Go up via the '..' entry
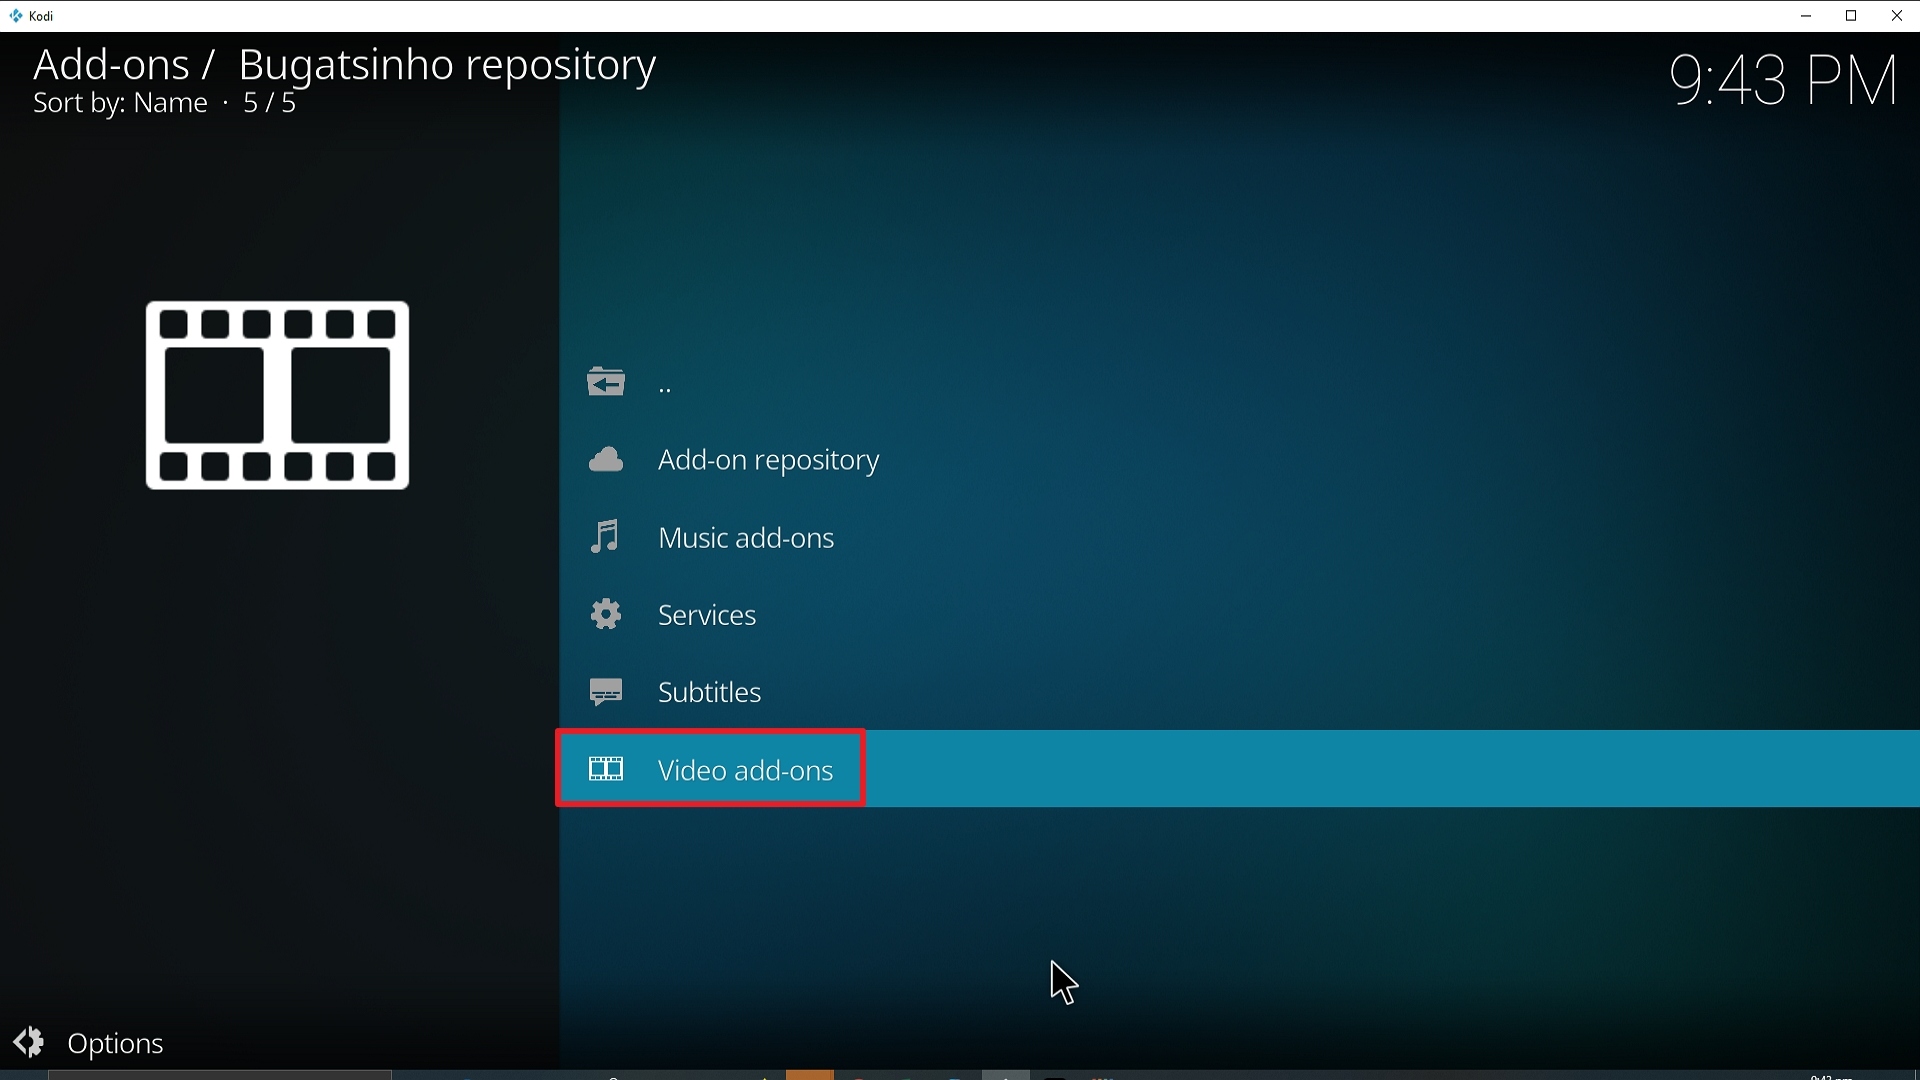 pyautogui.click(x=1240, y=383)
